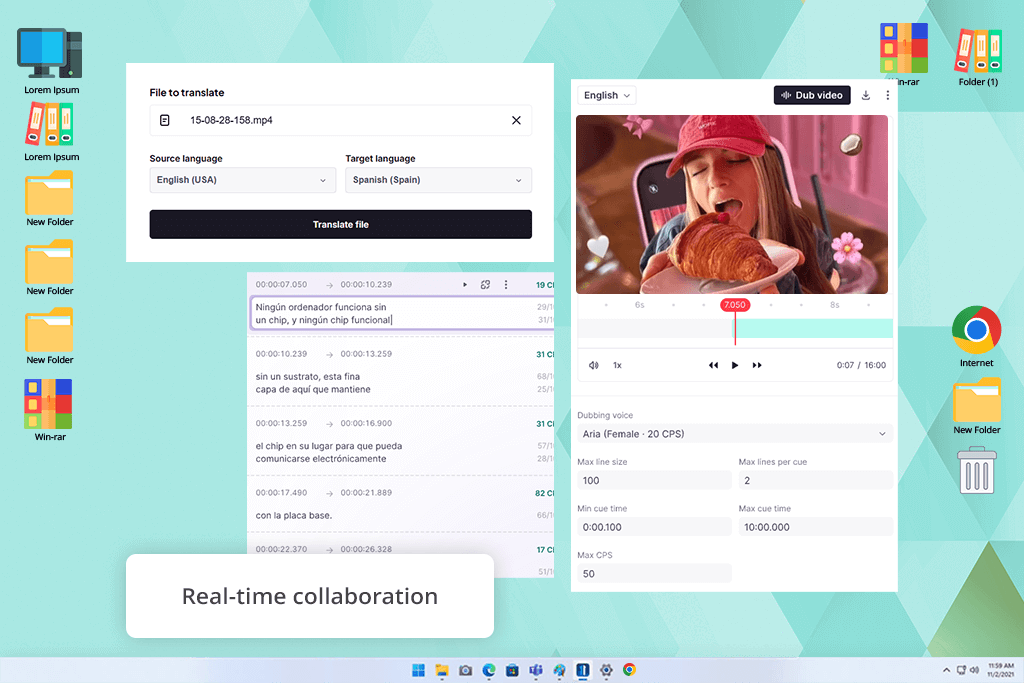Viewport: 1024px width, 683px height.
Task: Open the Win-rar icon on the left desktop side
Action: [49, 410]
